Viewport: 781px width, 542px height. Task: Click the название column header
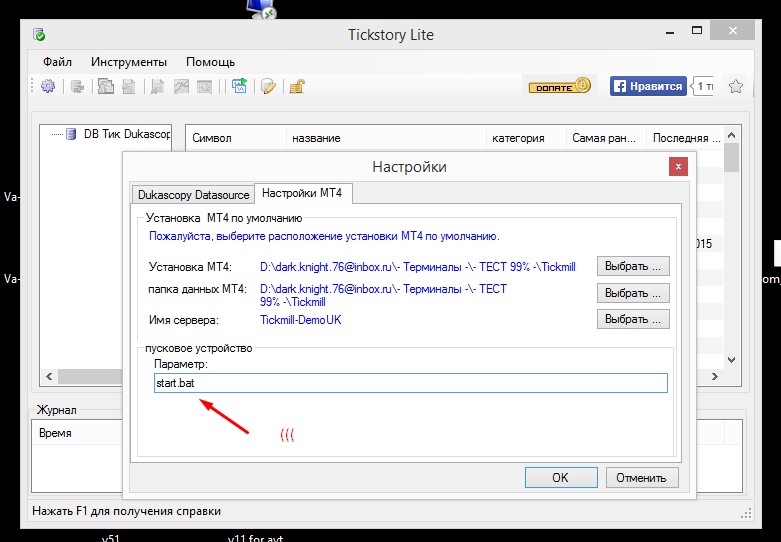coord(386,138)
